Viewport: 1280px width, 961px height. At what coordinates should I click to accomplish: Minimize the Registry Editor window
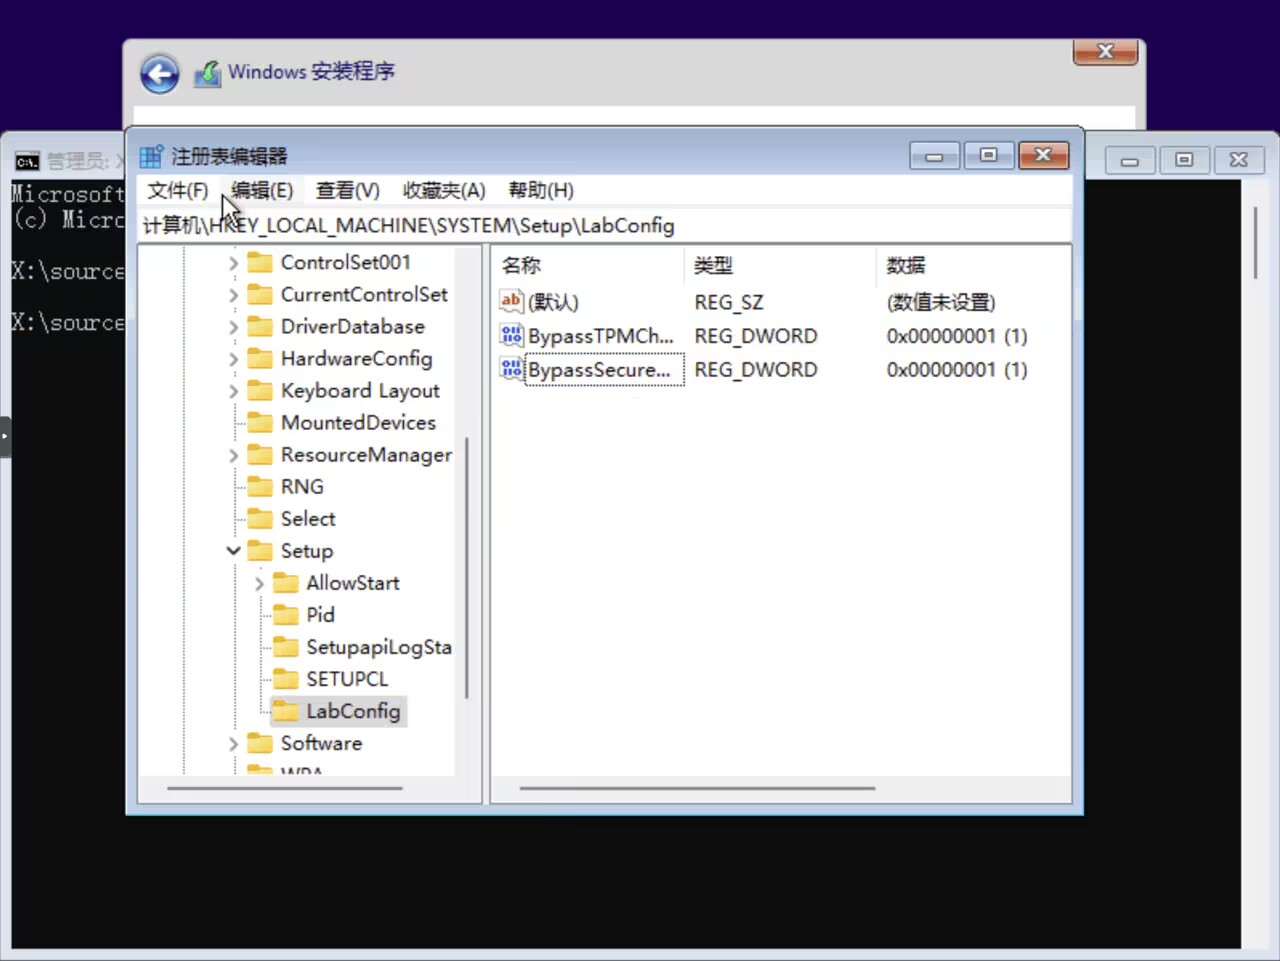coord(934,155)
